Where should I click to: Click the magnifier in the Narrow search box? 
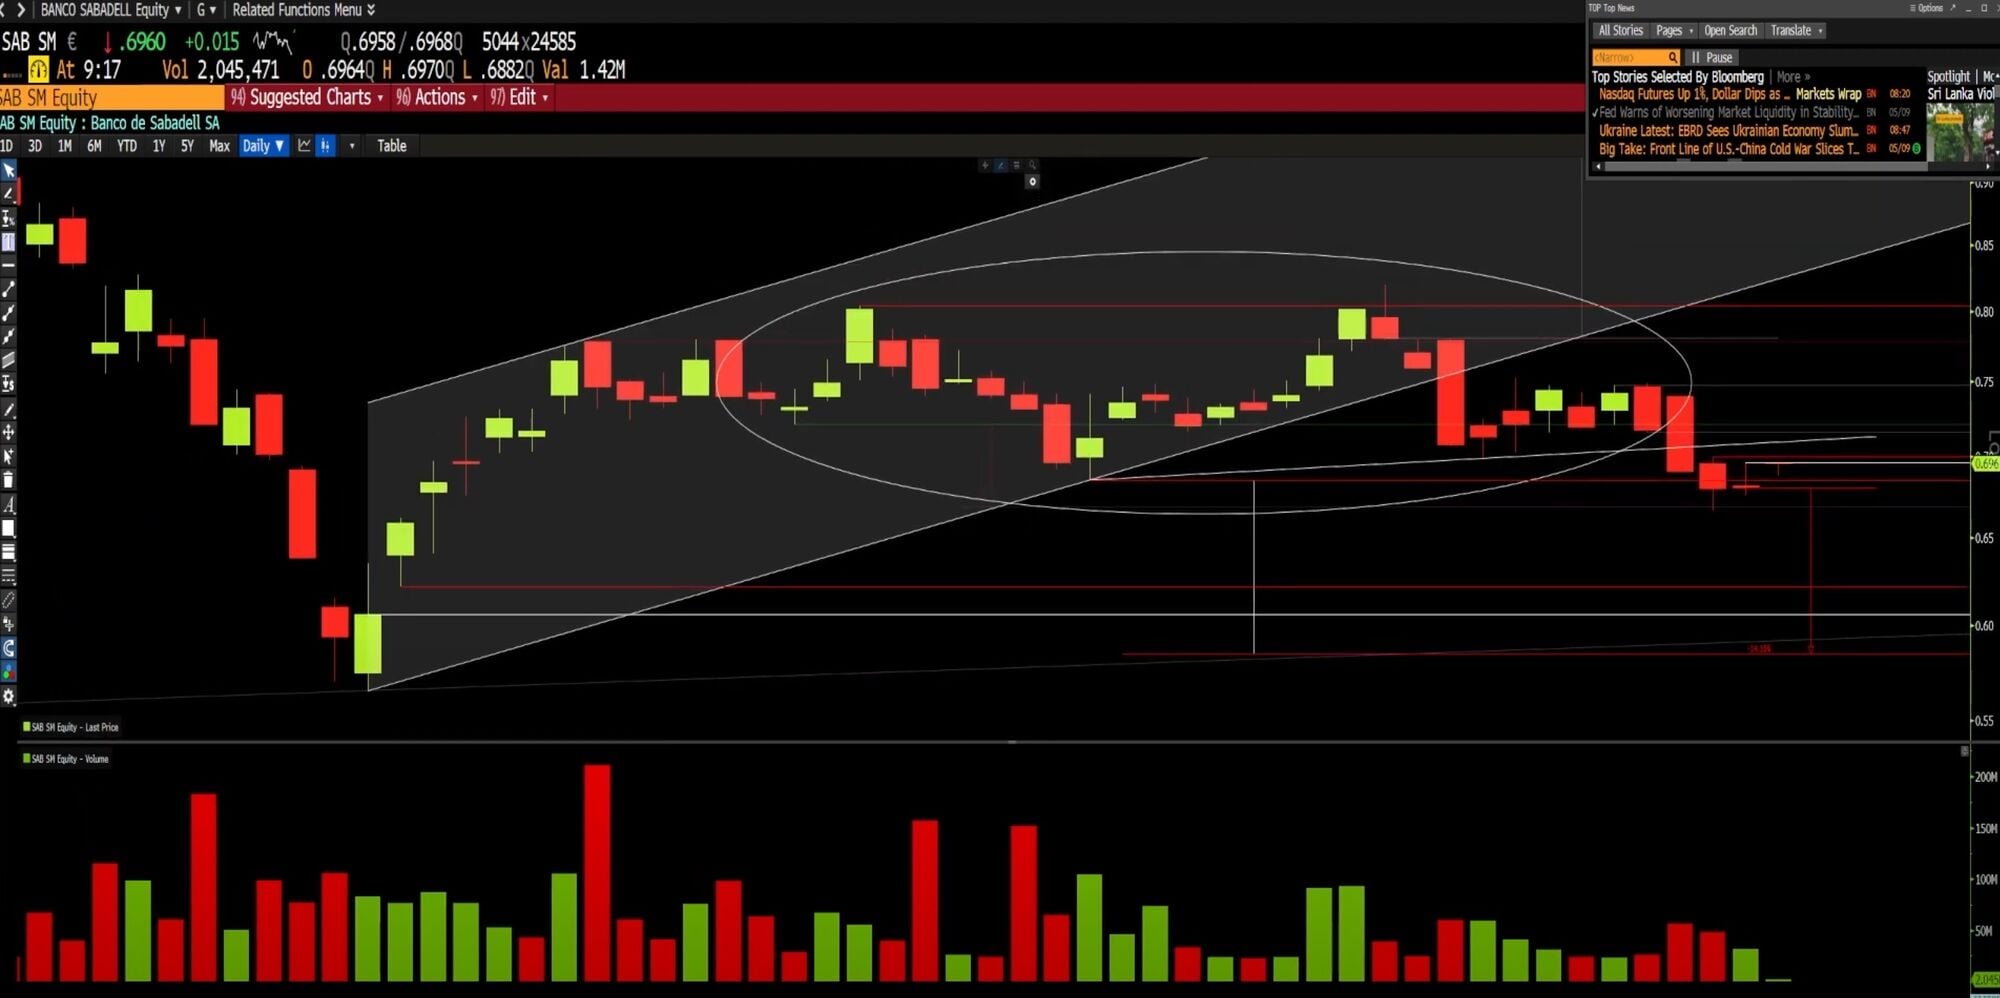1672,58
